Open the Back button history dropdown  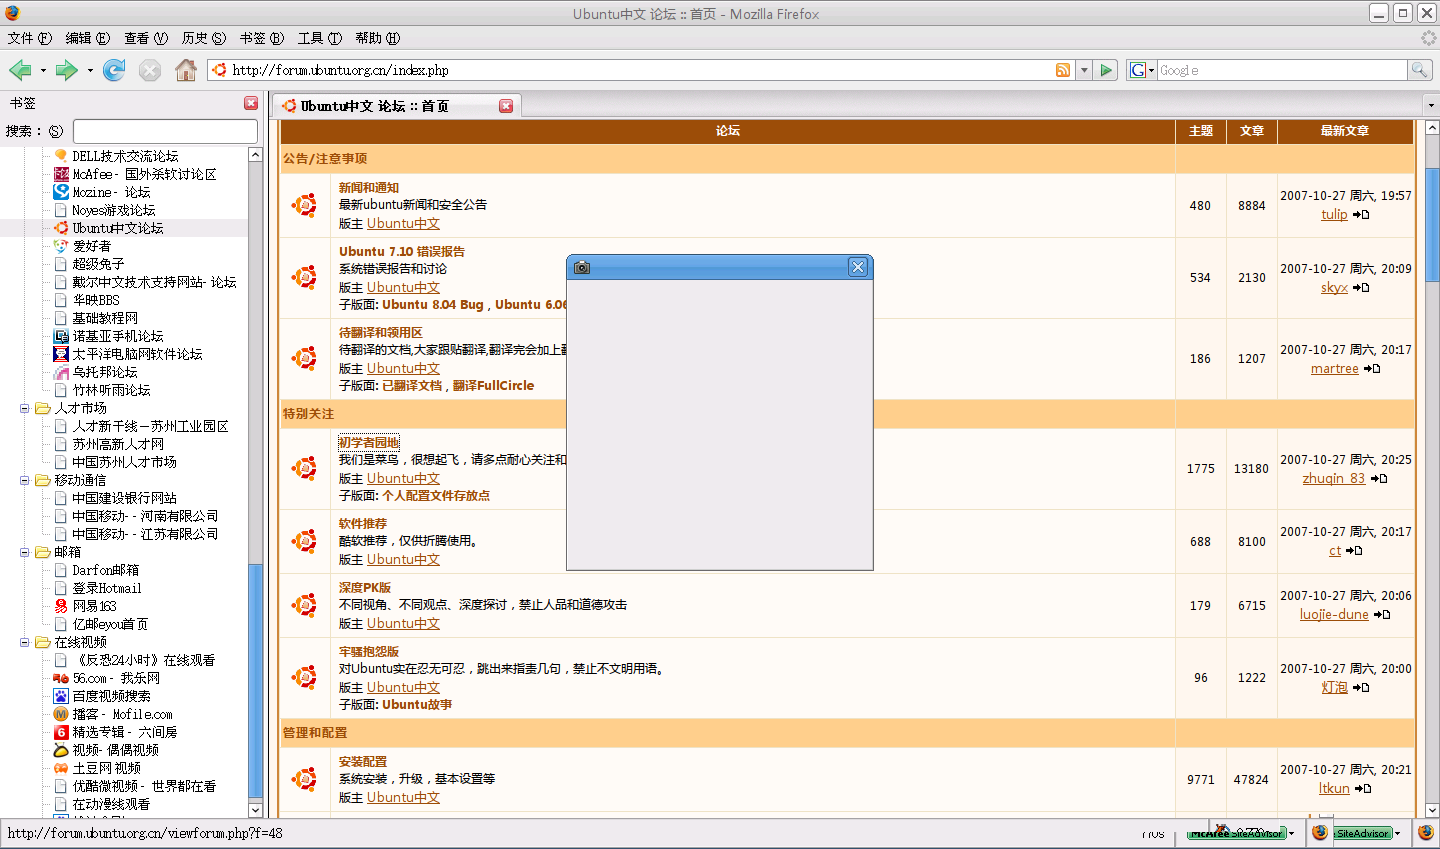click(x=43, y=70)
